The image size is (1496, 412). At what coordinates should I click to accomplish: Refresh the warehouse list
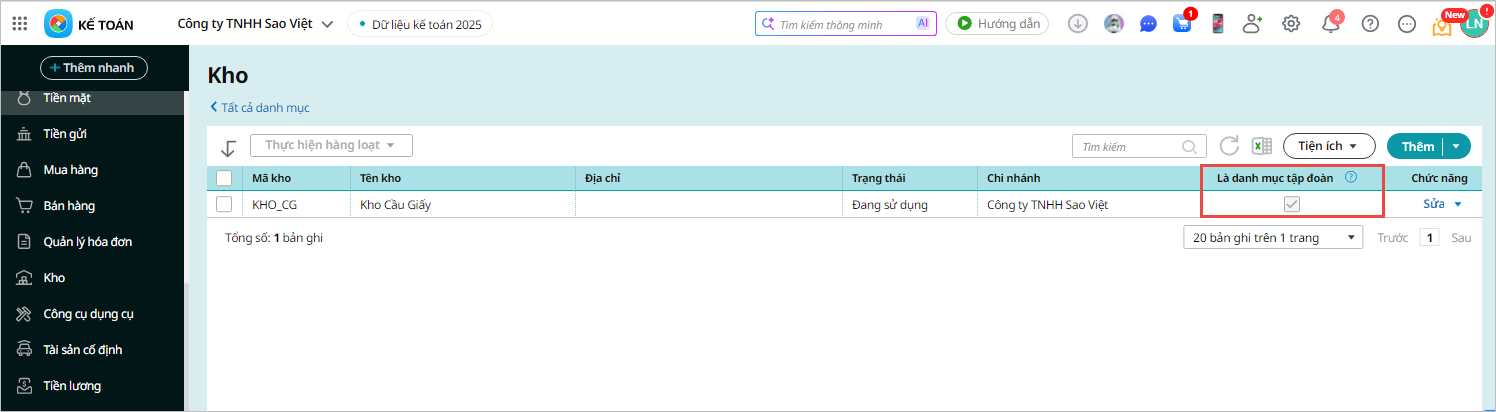point(1229,146)
